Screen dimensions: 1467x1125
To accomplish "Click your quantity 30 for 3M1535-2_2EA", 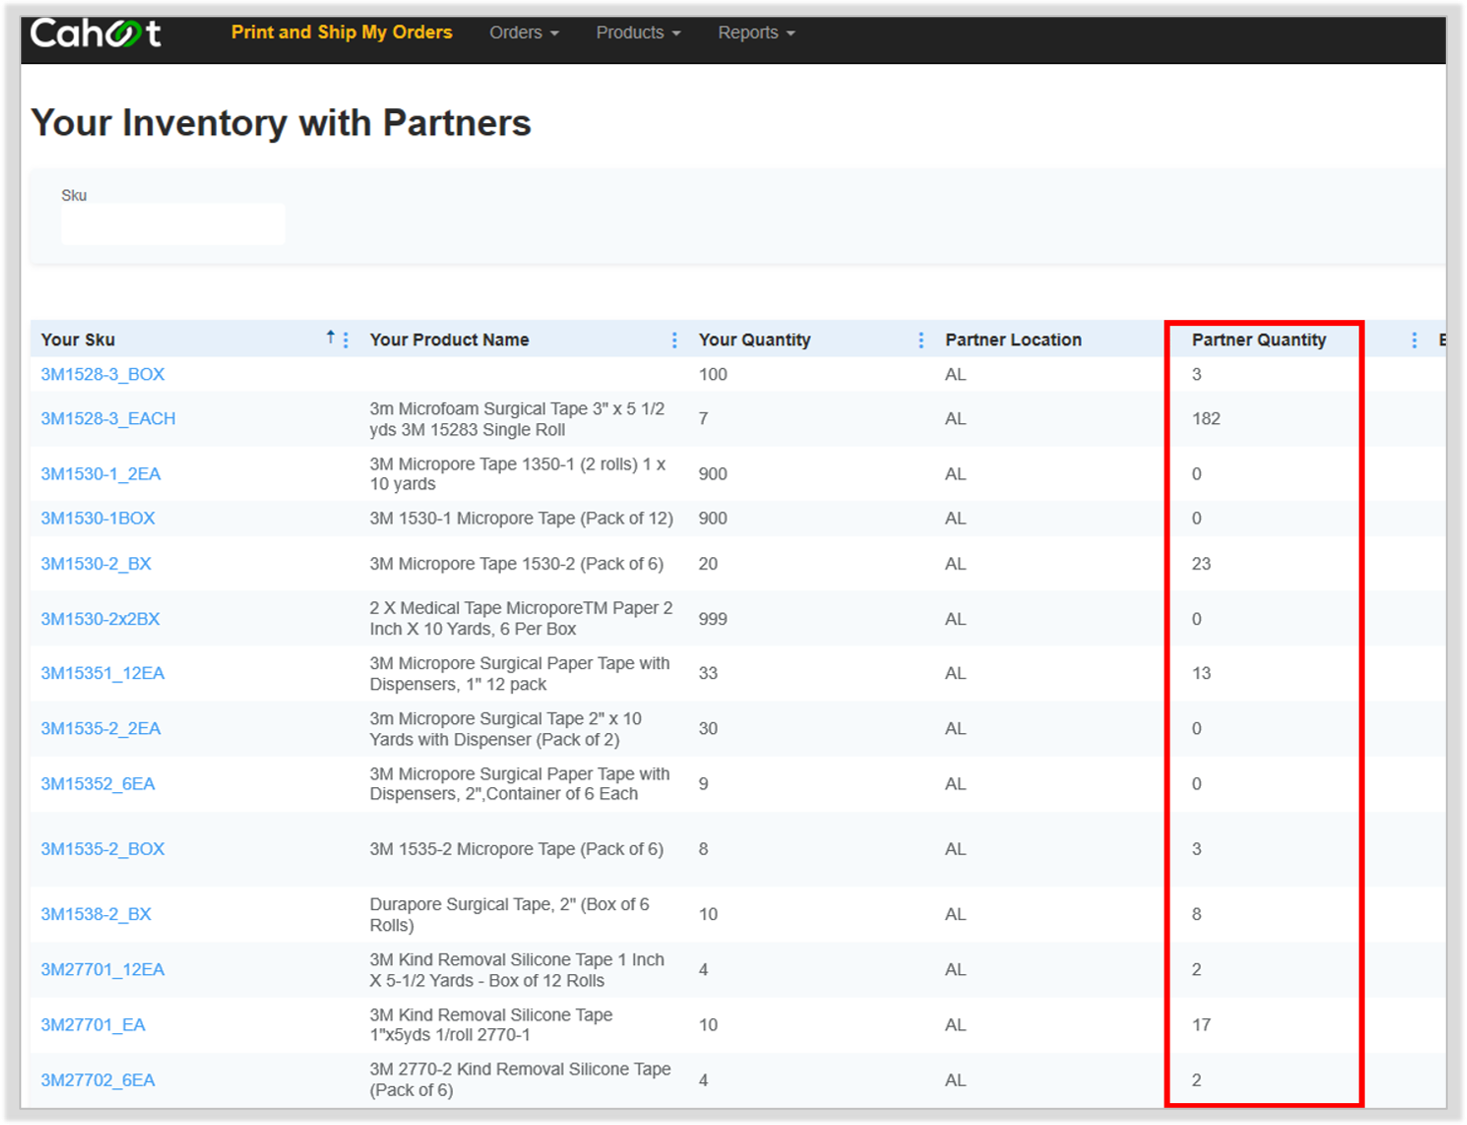I will (x=708, y=728).
